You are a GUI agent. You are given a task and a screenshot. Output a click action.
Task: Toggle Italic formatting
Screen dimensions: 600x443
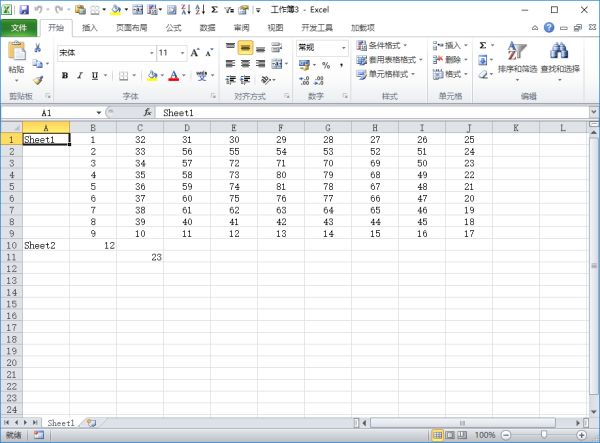click(80, 75)
